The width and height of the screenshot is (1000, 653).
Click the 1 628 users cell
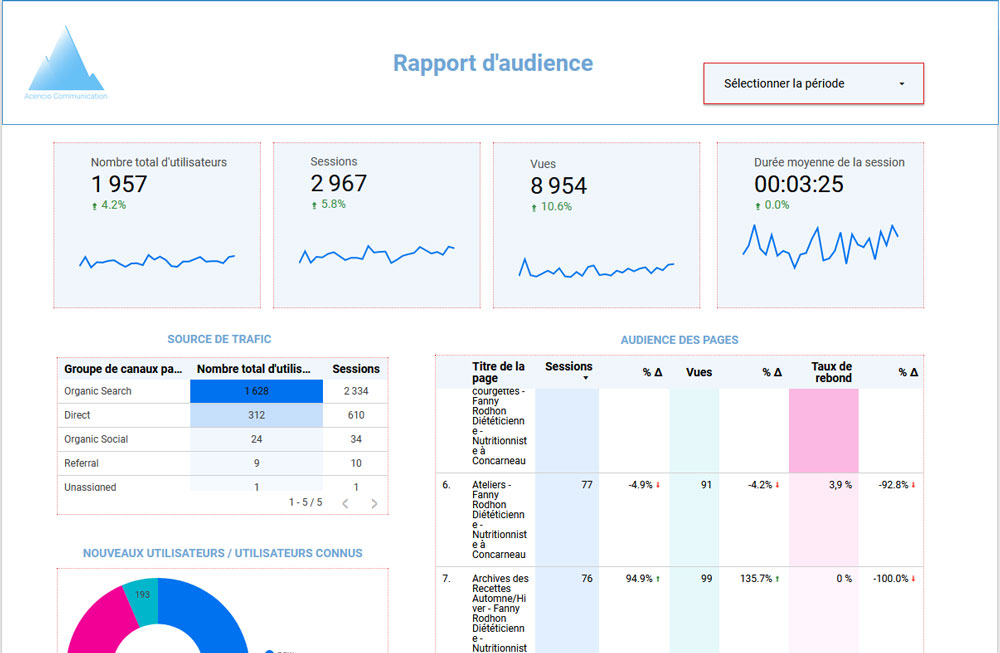(256, 391)
